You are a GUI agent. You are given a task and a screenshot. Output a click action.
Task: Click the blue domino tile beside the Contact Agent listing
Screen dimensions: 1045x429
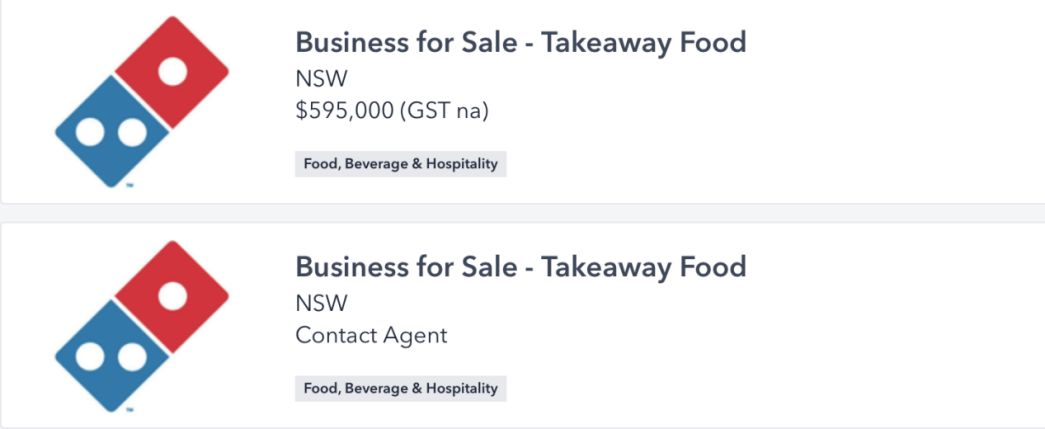(112, 356)
